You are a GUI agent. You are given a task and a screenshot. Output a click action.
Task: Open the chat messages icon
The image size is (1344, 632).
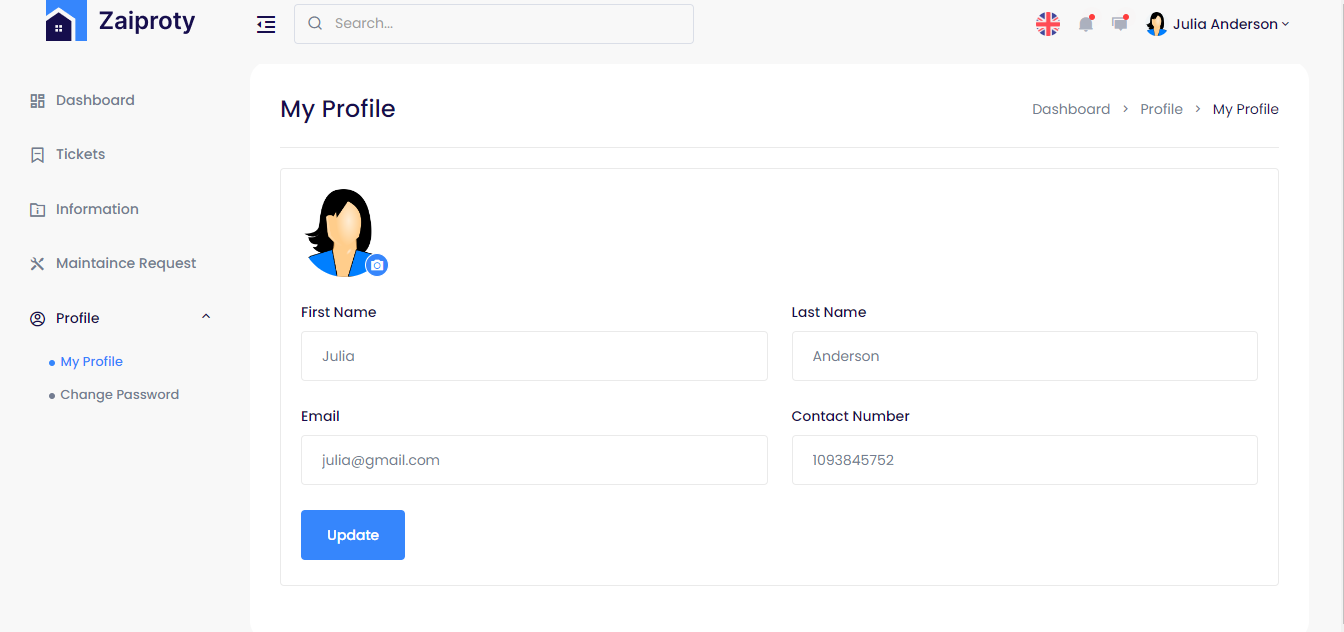pyautogui.click(x=1120, y=24)
